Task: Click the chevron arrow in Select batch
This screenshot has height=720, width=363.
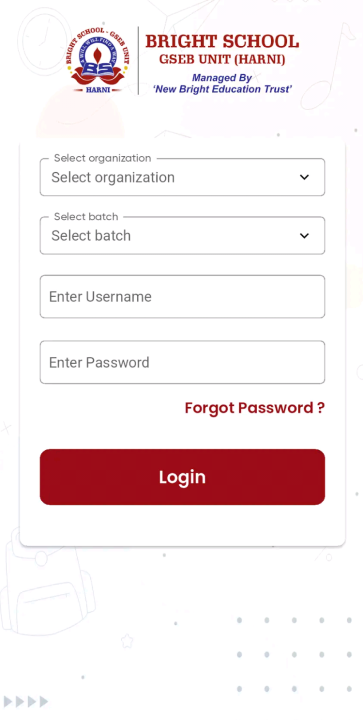Action: pyautogui.click(x=304, y=236)
